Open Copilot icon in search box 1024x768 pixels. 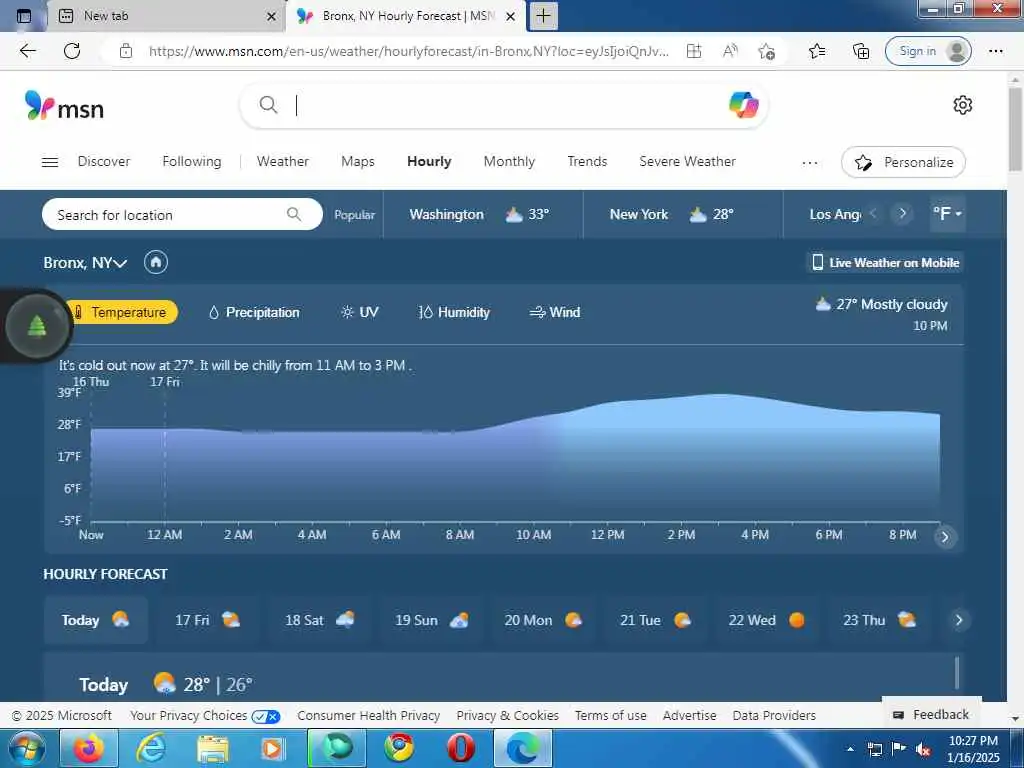(x=743, y=105)
